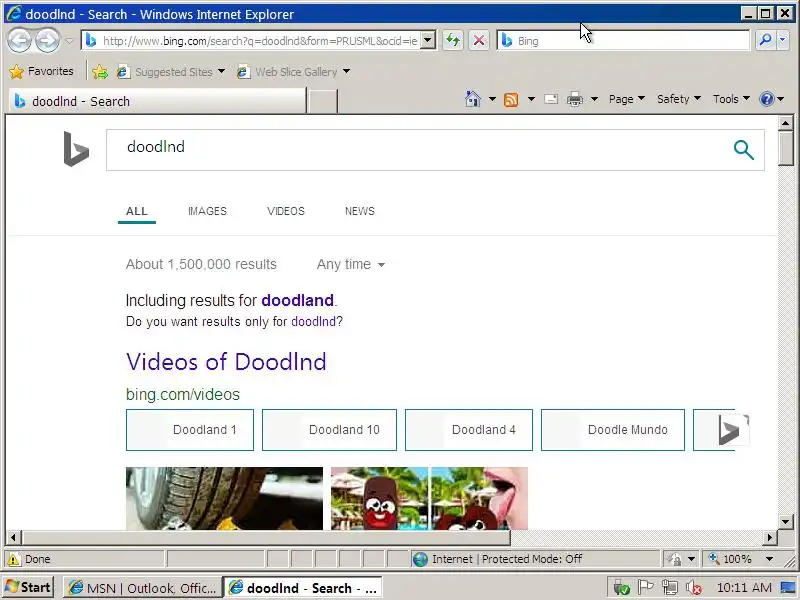Click the vertical scrollbar up arrow

786,123
